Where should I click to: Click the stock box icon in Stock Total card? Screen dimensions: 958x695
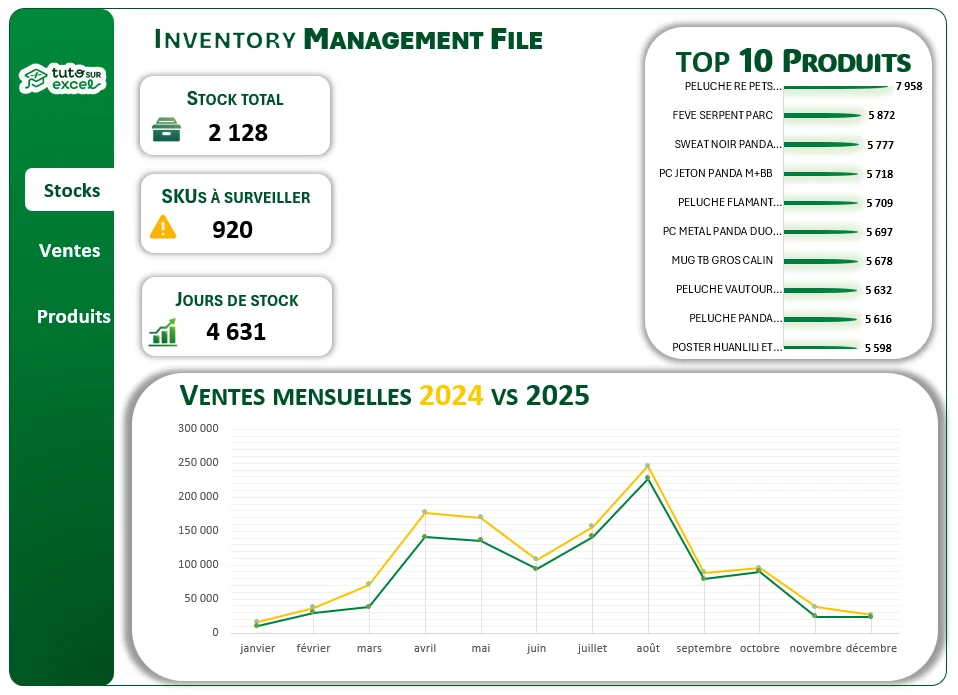166,129
